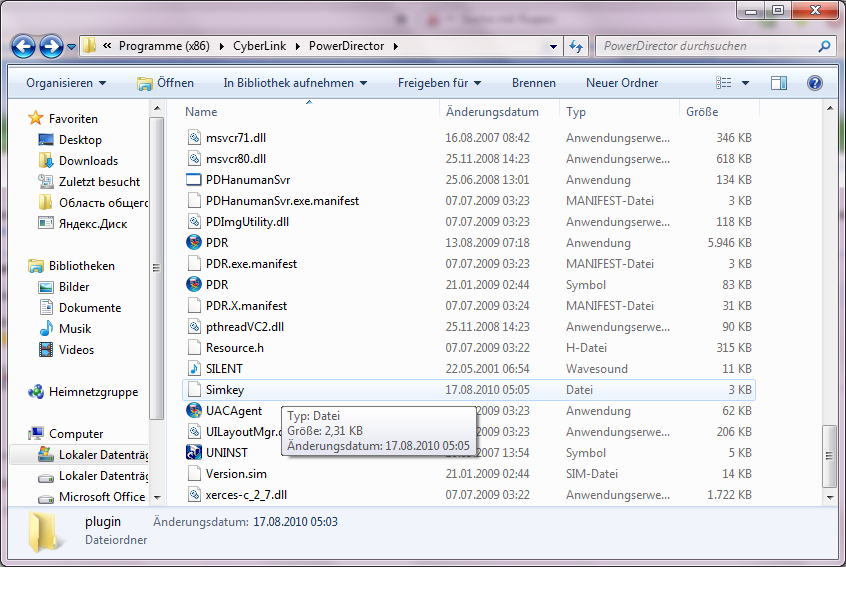Viewport: 846px width, 600px height.
Task: Select the UNINST symbol icon
Action: click(x=194, y=453)
